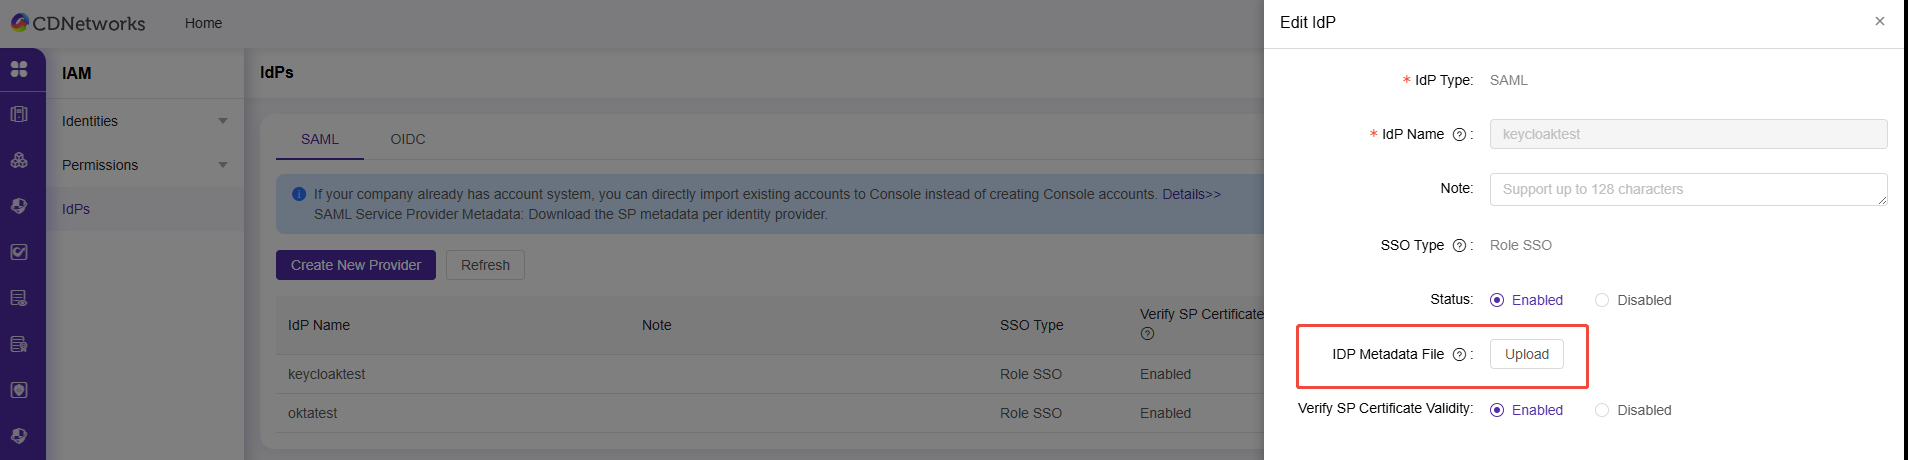Click the SSO Type column header

coord(1032,325)
